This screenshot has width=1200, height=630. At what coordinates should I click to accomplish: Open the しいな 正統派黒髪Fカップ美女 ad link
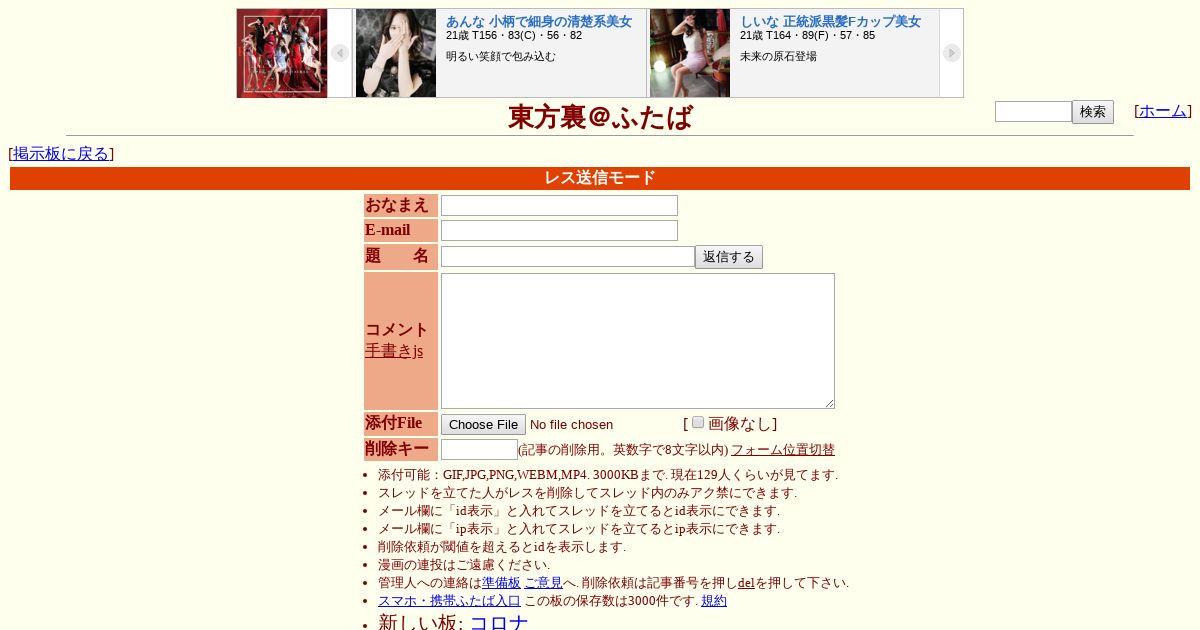point(830,21)
